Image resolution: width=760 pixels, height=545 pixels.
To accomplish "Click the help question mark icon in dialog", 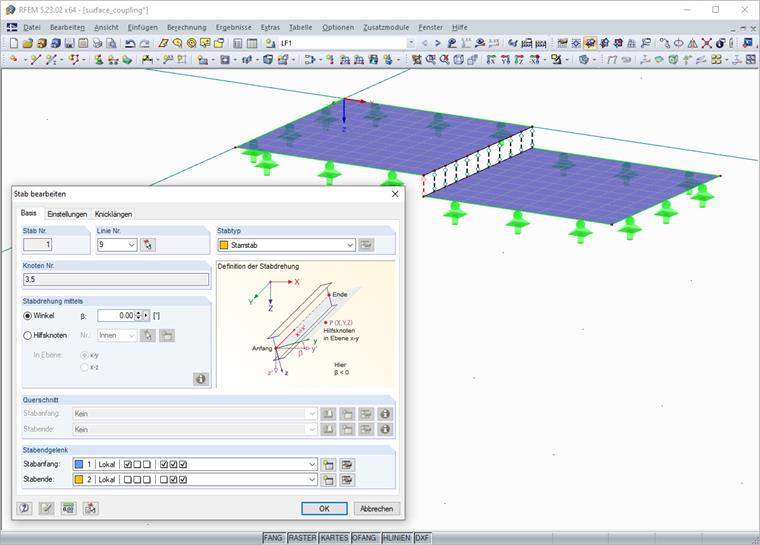I will coord(25,508).
